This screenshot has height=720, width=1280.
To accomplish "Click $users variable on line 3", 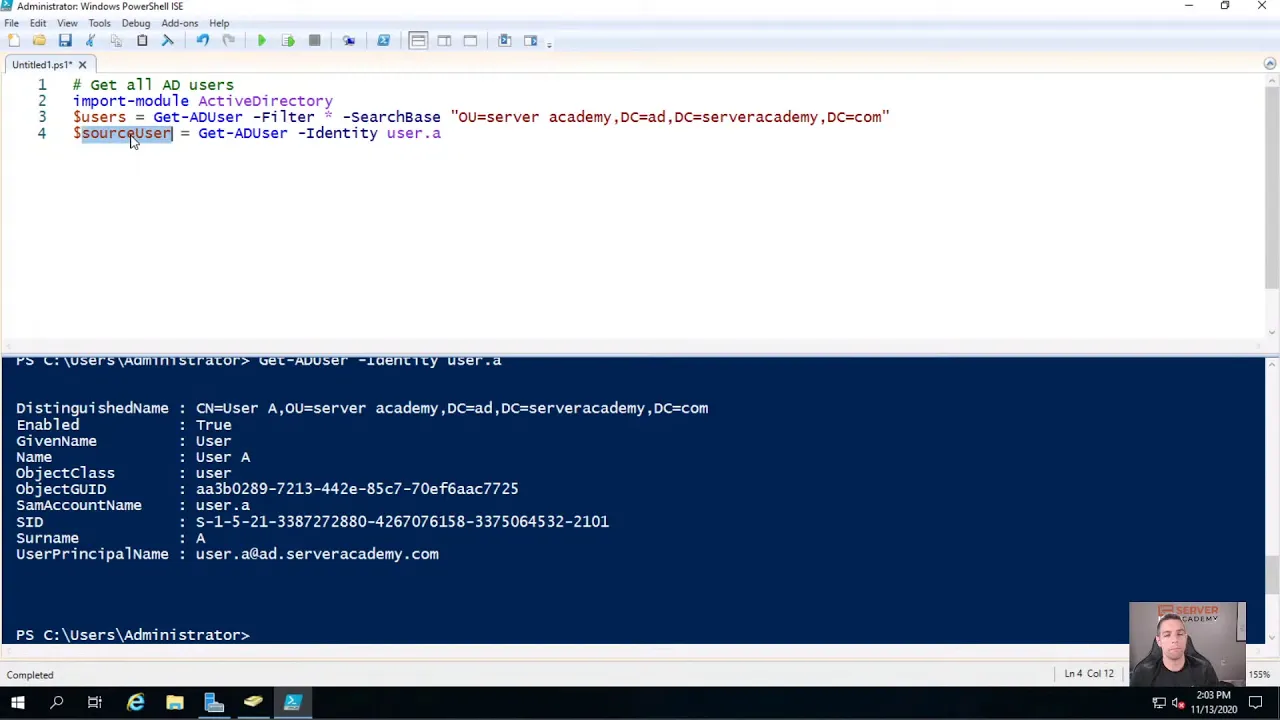I will [100, 117].
